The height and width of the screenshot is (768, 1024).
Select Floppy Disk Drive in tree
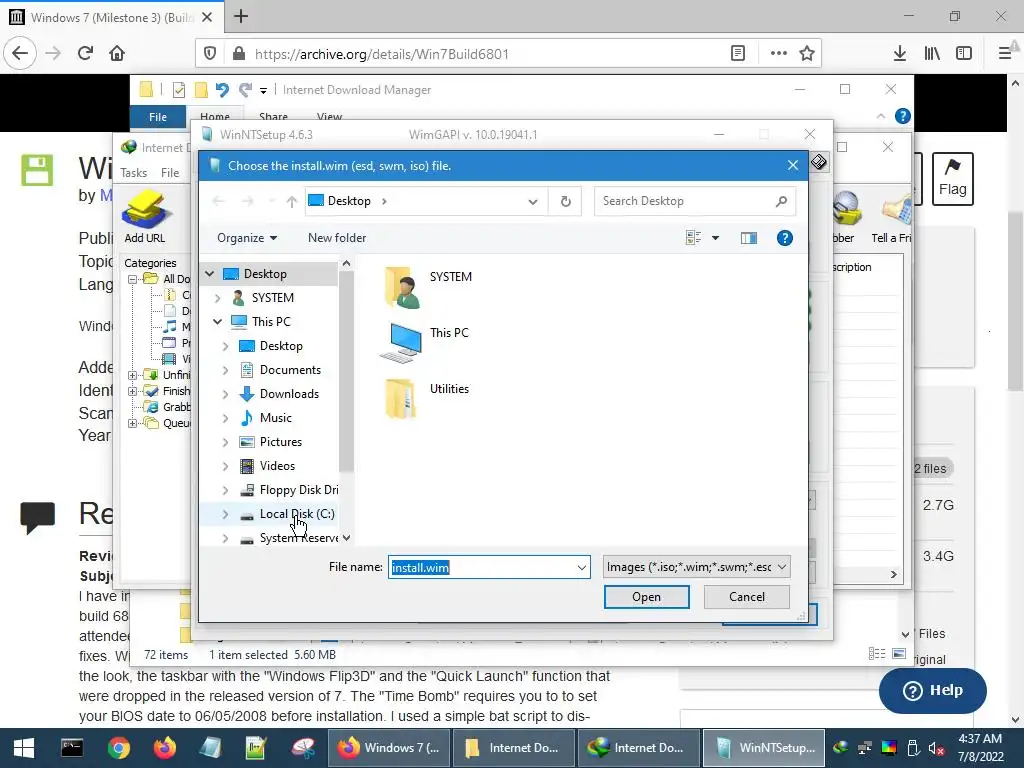coord(298,490)
